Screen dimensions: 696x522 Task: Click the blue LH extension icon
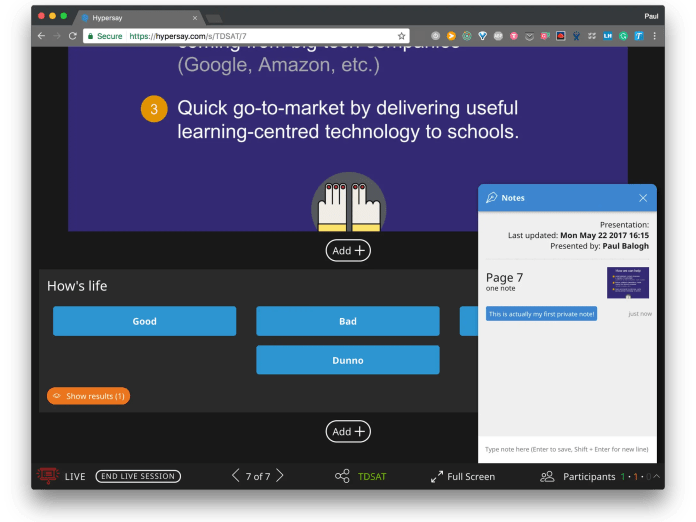click(x=607, y=36)
